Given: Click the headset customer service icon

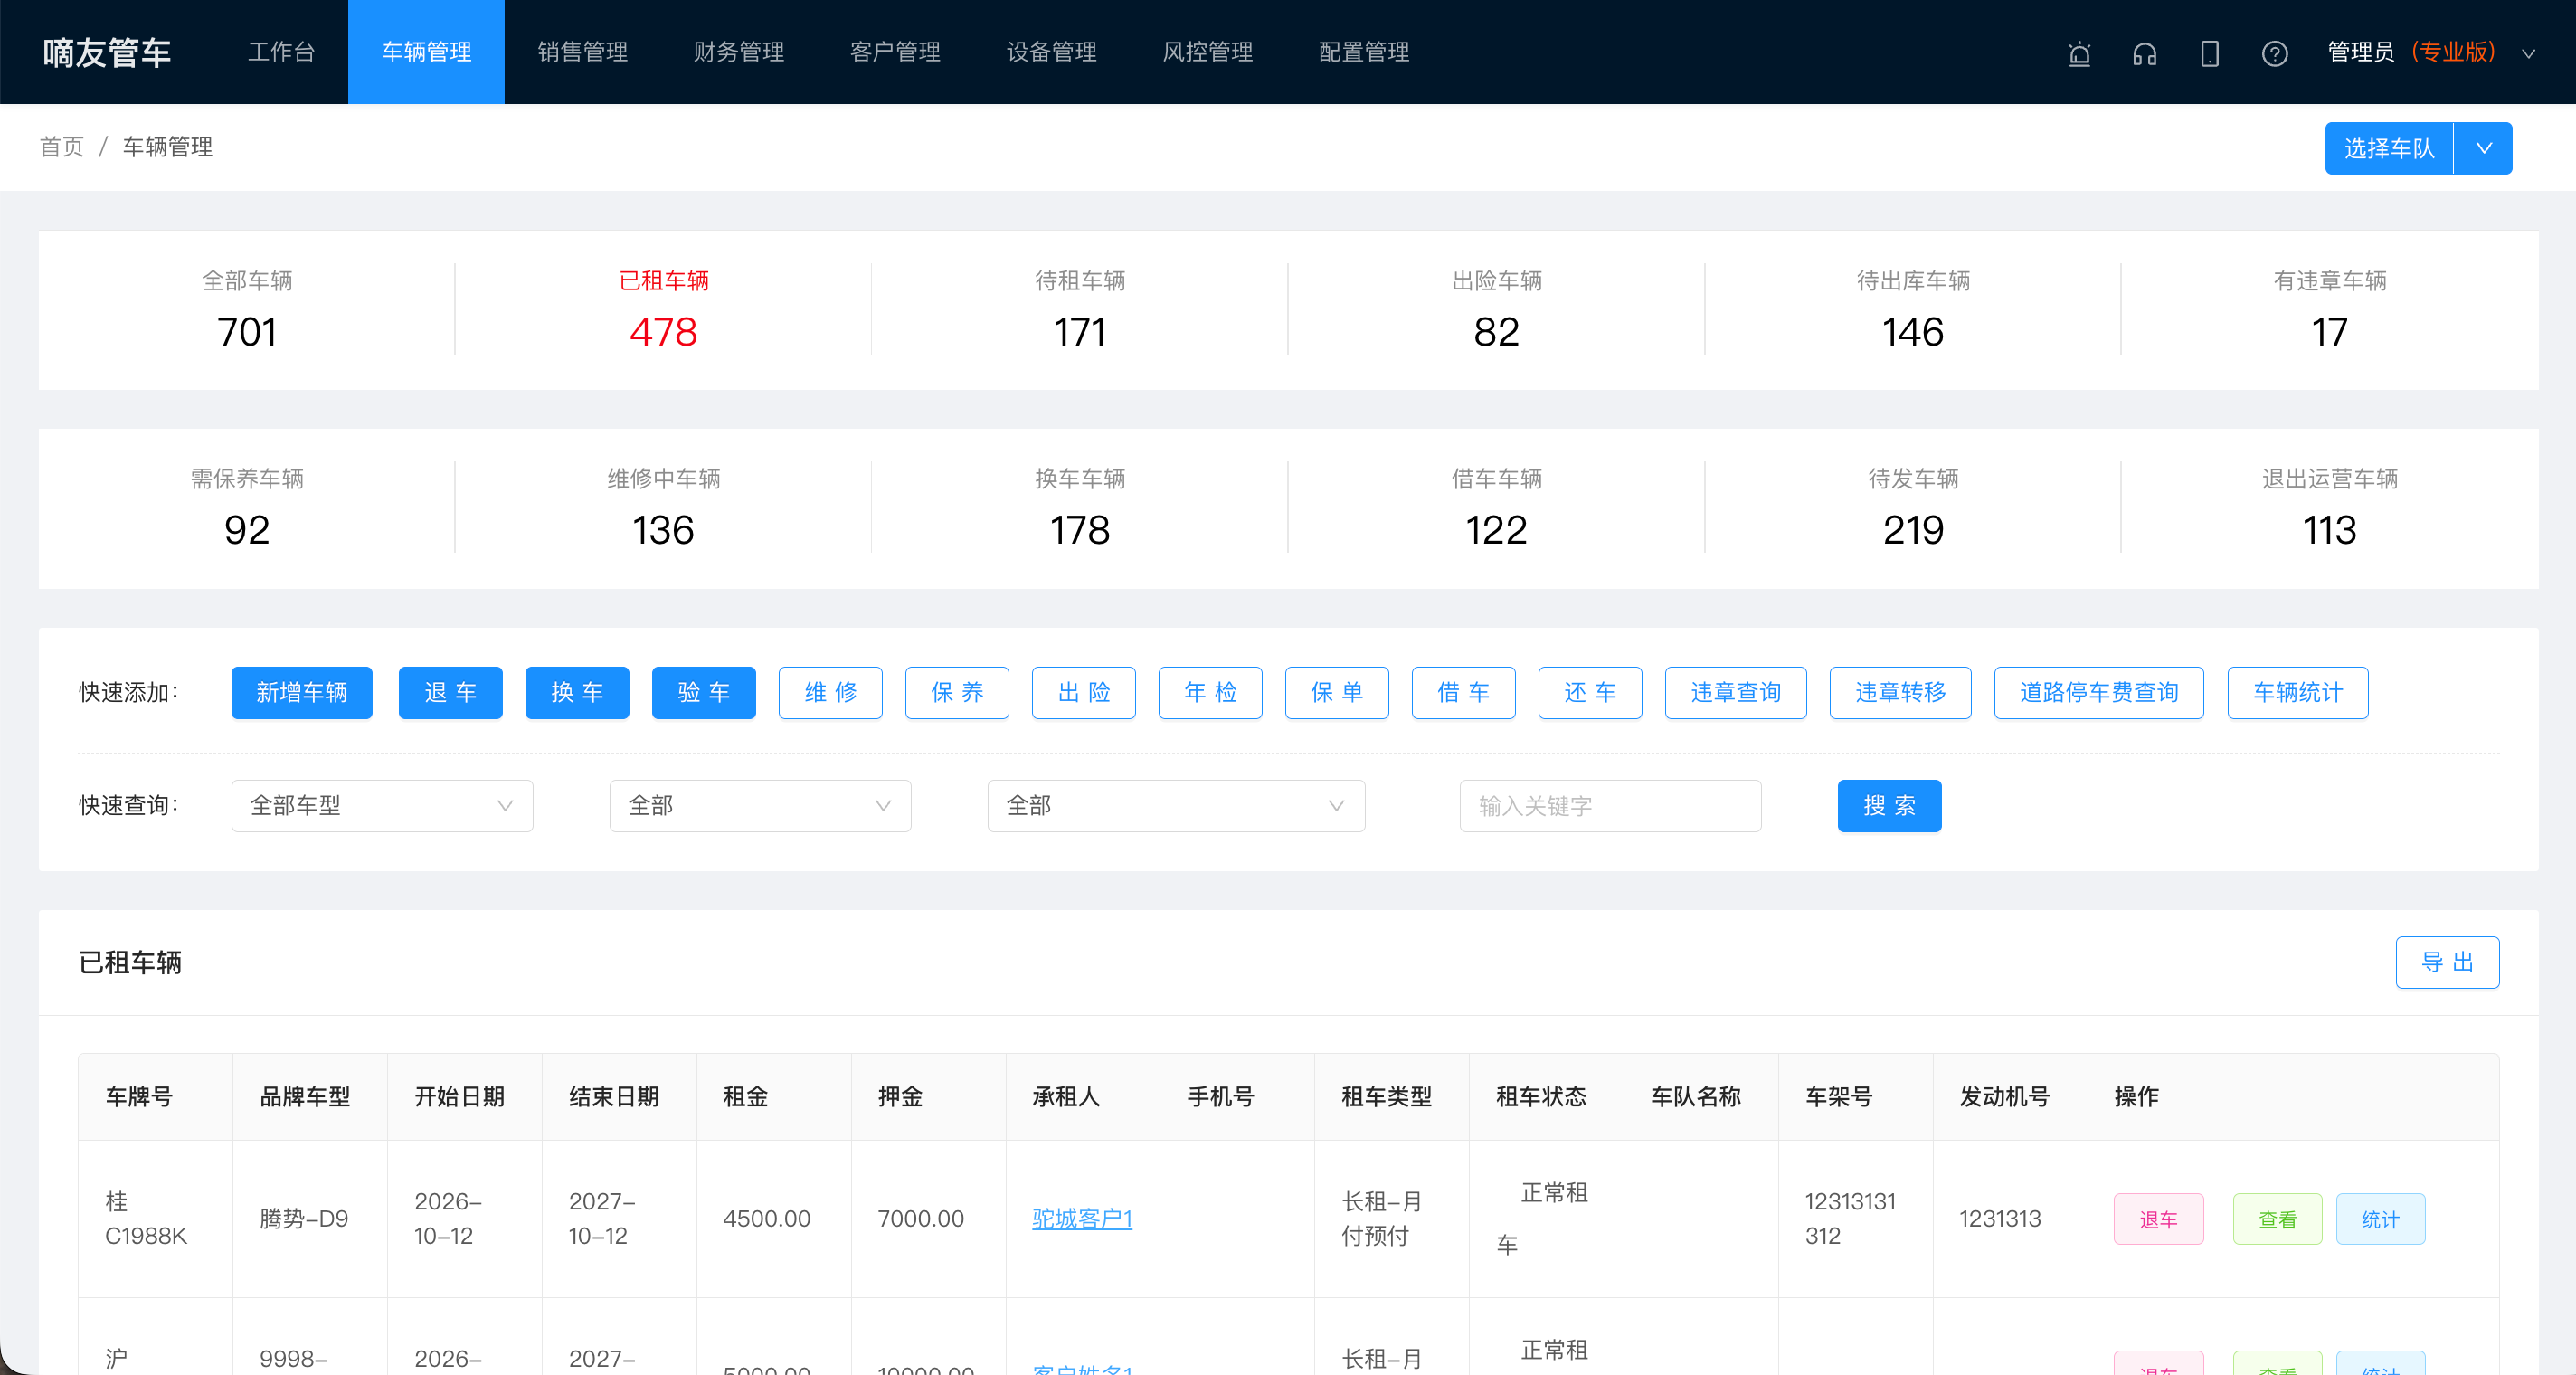Looking at the screenshot, I should [x=2144, y=53].
